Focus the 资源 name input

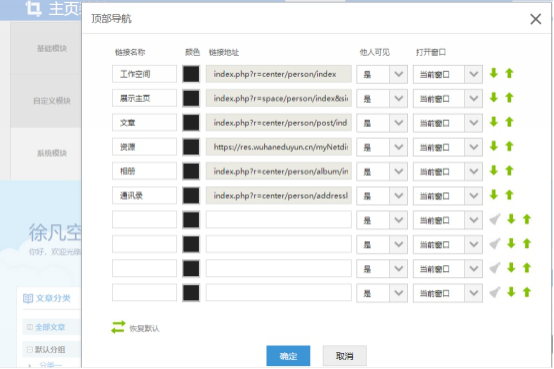(x=144, y=147)
